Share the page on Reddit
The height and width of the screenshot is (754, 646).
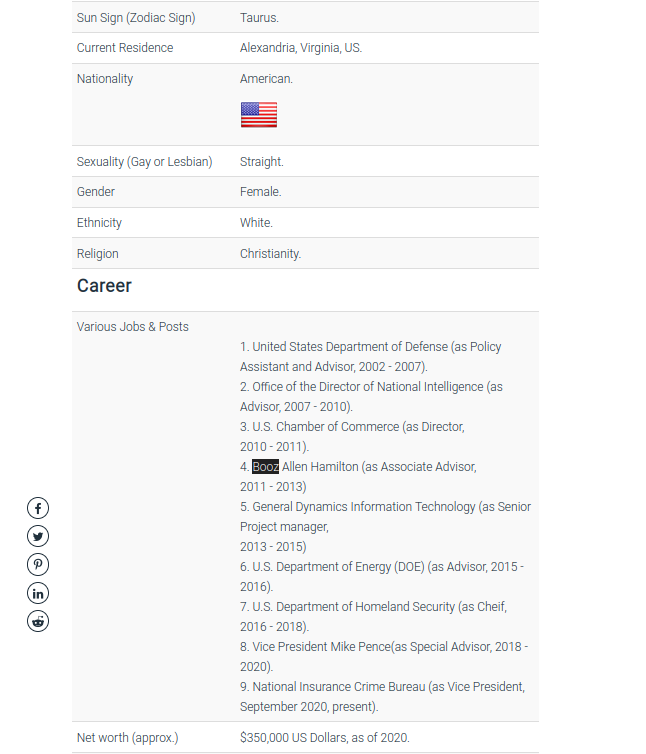click(x=38, y=621)
